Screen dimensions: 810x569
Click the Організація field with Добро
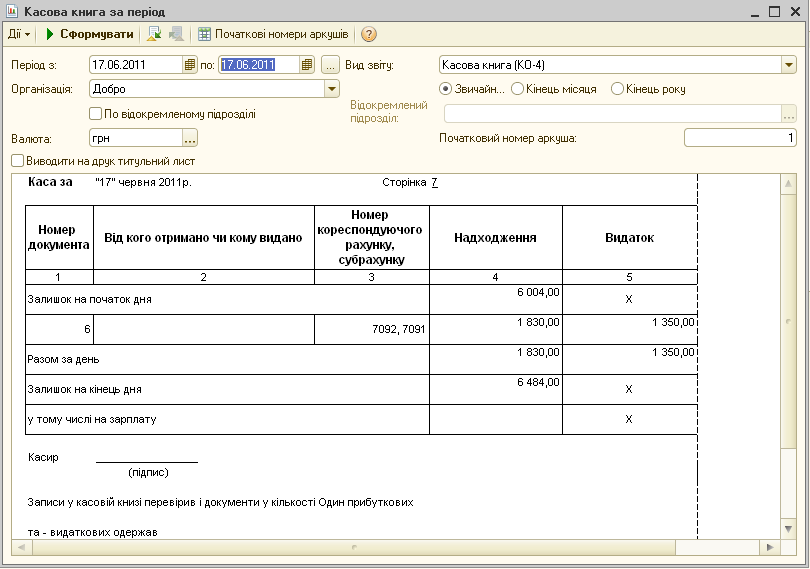[207, 89]
